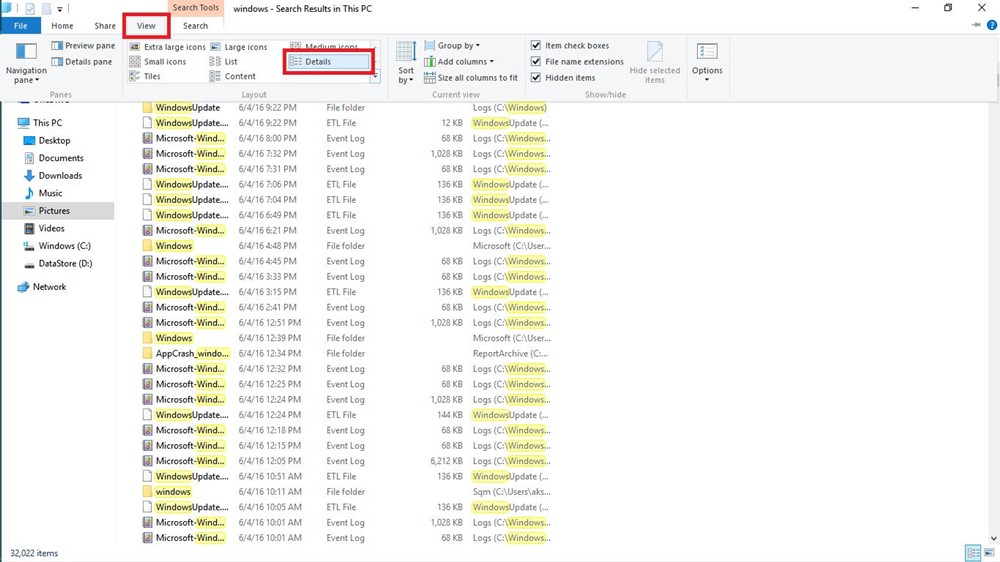Open Windows (C:) drive in navigation pane
The width and height of the screenshot is (1000, 562).
57,246
